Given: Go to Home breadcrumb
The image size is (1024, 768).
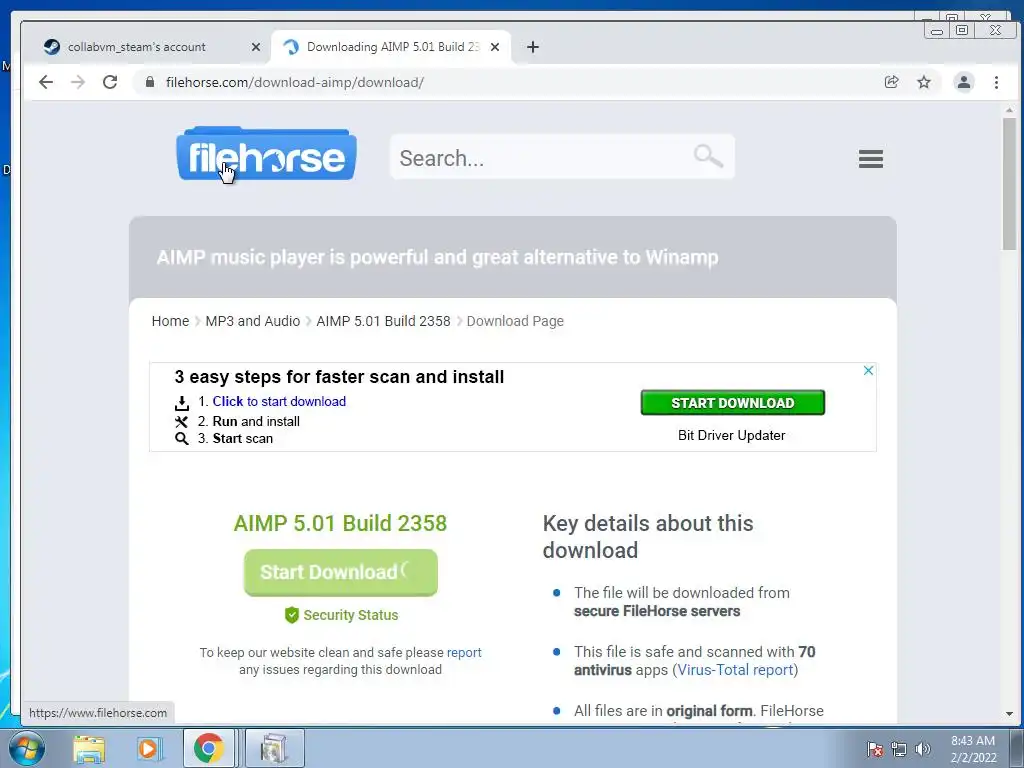Looking at the screenshot, I should pyautogui.click(x=170, y=321).
